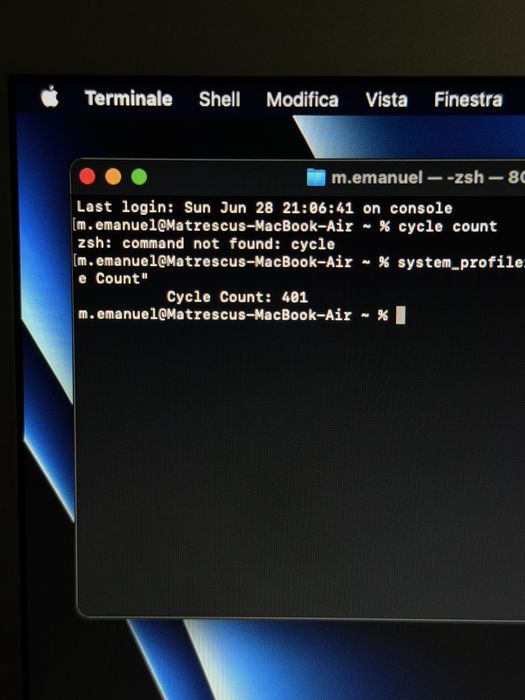Viewport: 525px width, 700px height.
Task: Minimize the Terminal window with the yellow button
Action: 113,176
